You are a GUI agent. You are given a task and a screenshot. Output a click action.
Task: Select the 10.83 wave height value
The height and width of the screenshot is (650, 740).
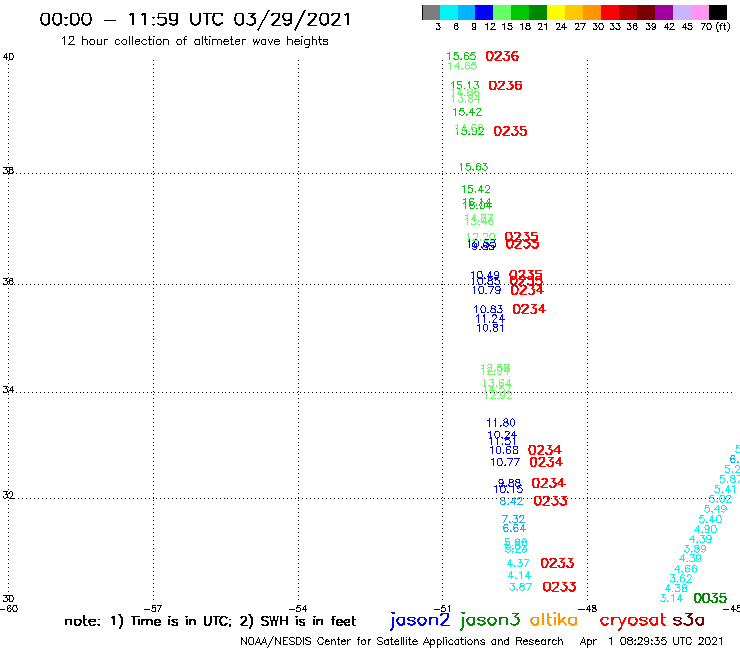(488, 310)
